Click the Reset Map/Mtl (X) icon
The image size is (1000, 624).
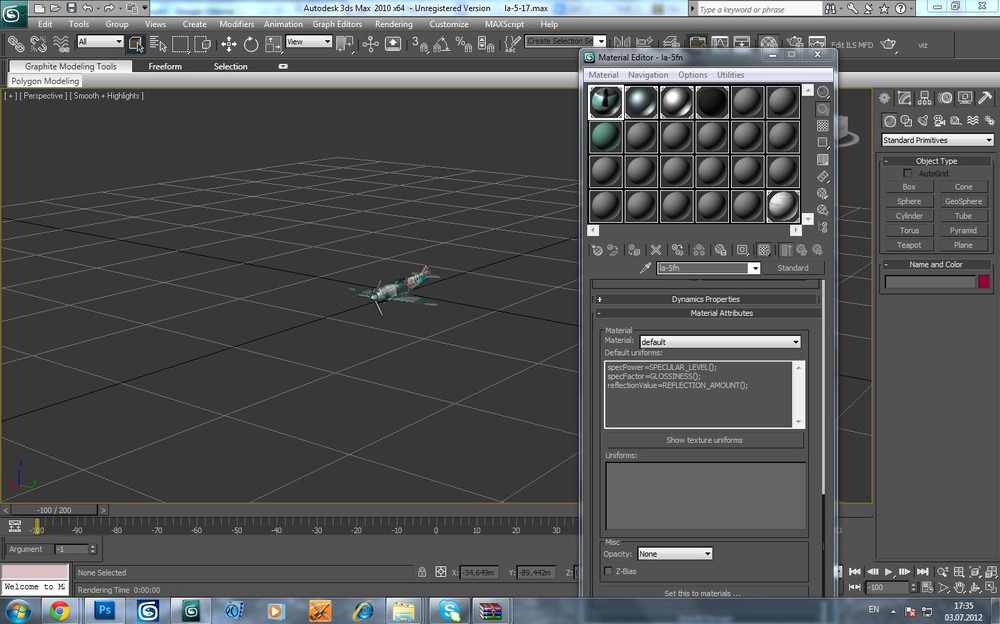[x=656, y=250]
